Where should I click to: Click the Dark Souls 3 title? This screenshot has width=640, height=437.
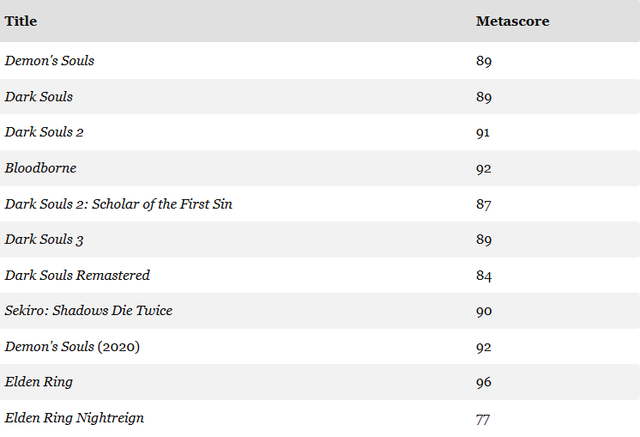click(44, 239)
